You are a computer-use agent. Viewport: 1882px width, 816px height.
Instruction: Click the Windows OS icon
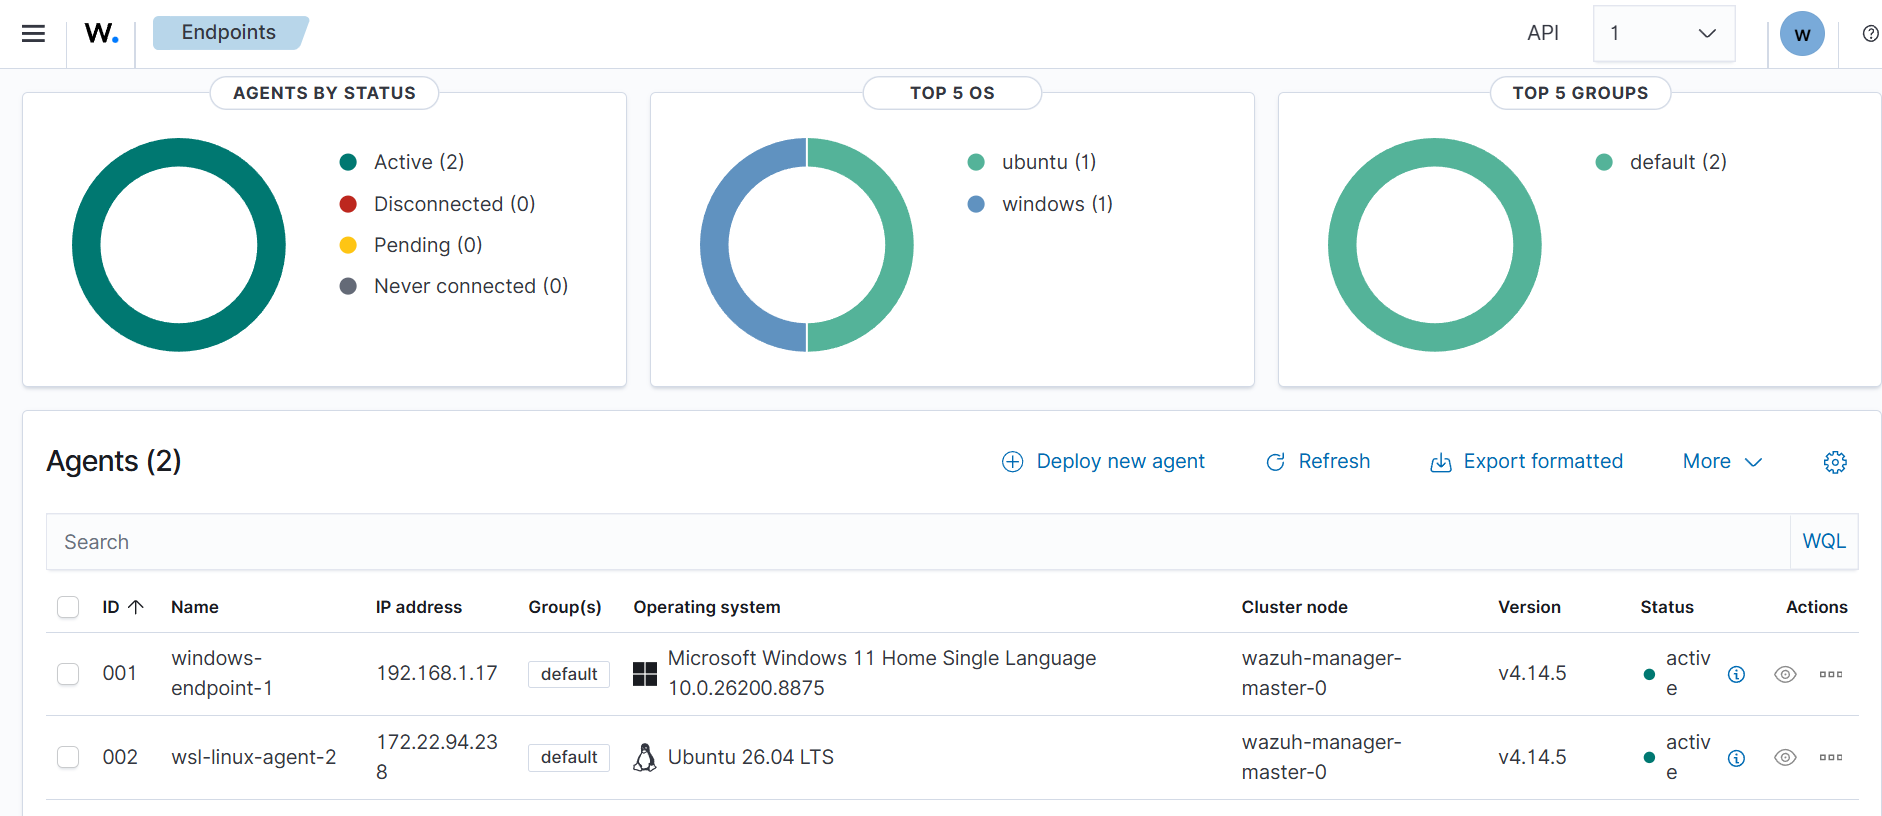pyautogui.click(x=645, y=674)
